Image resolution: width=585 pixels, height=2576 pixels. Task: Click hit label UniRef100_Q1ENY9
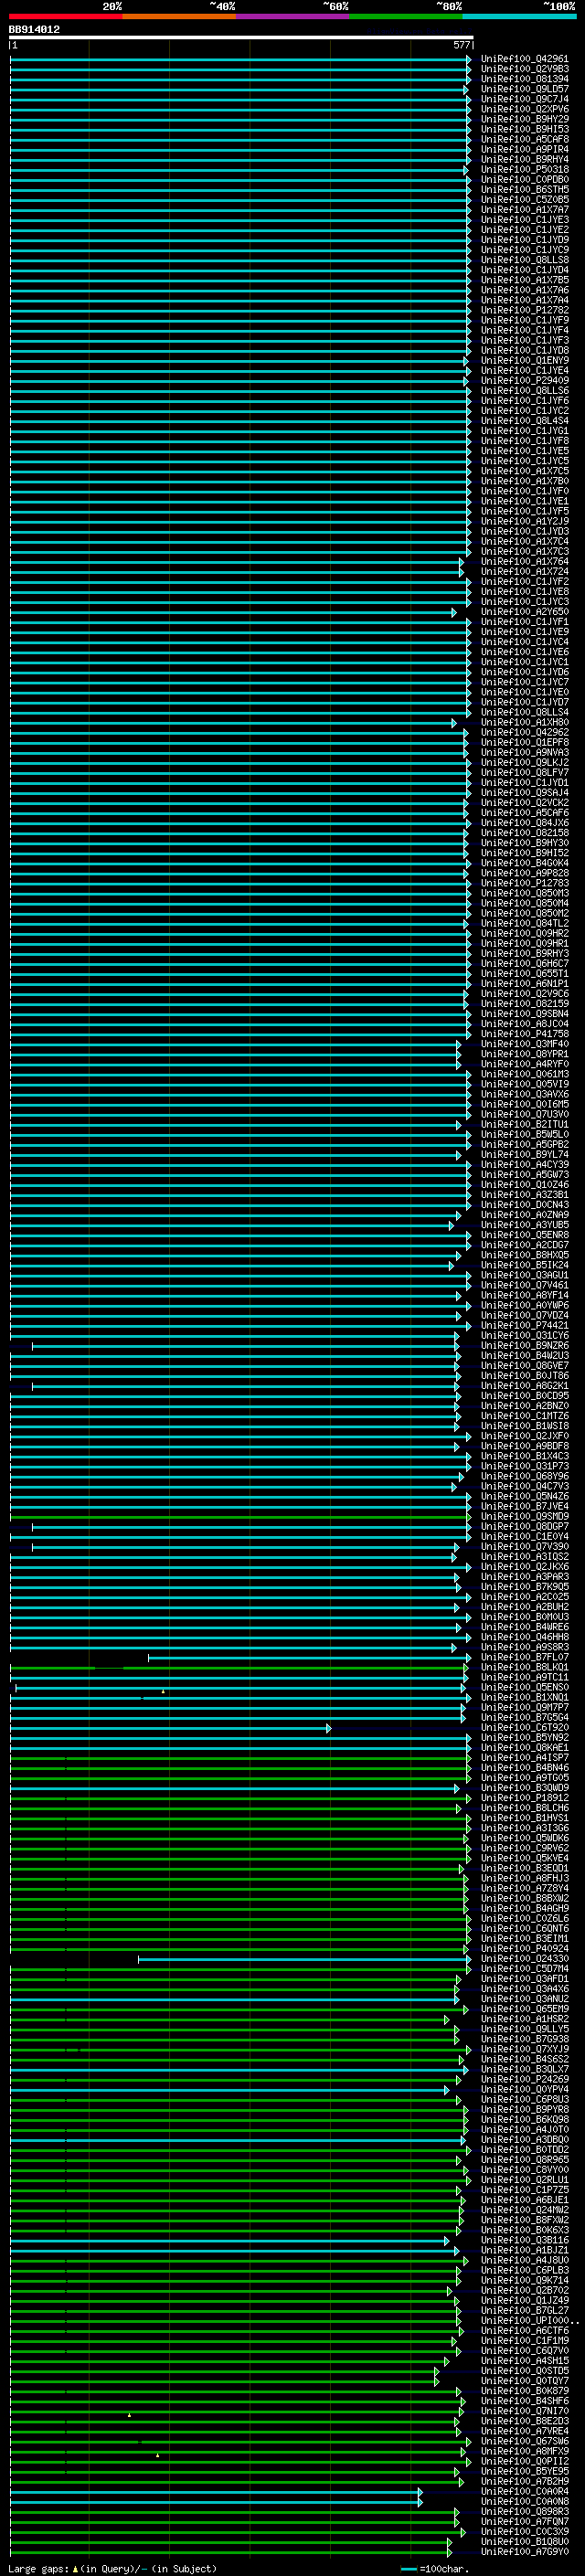pos(524,361)
